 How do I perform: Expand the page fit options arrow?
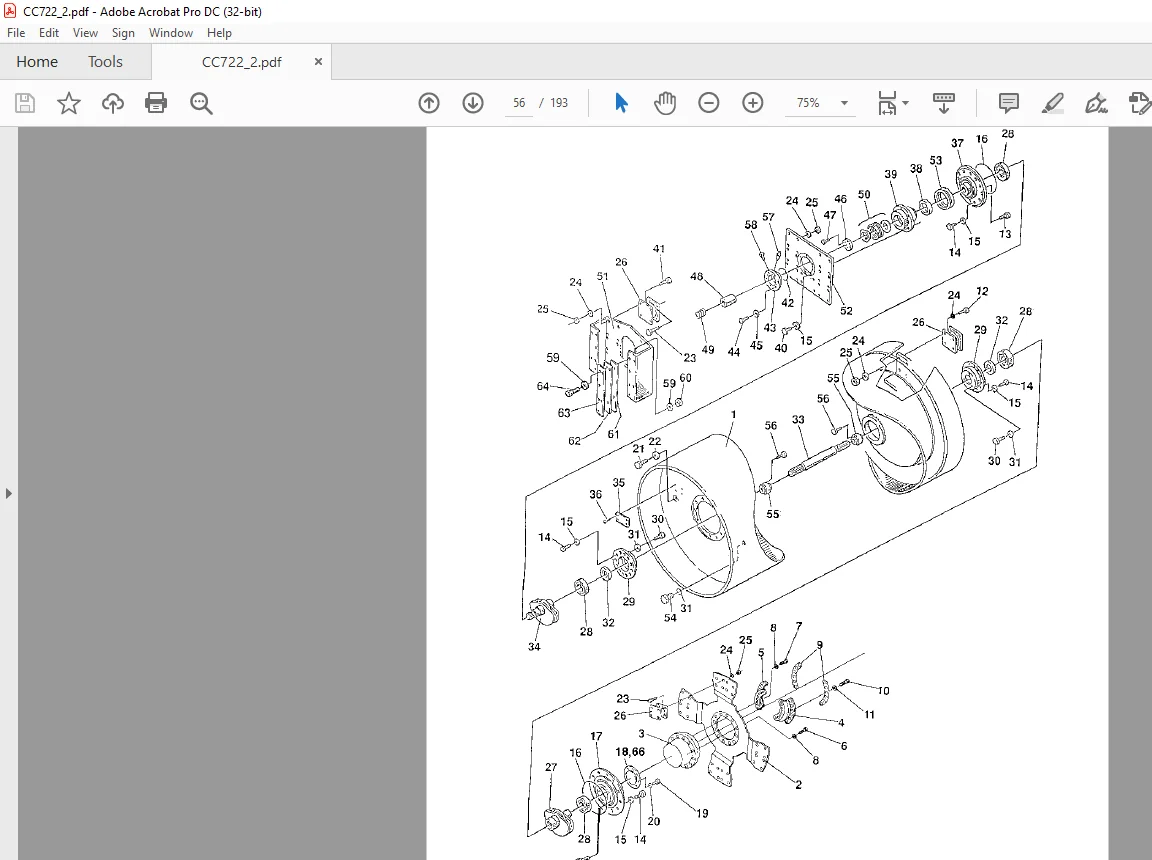(x=905, y=103)
